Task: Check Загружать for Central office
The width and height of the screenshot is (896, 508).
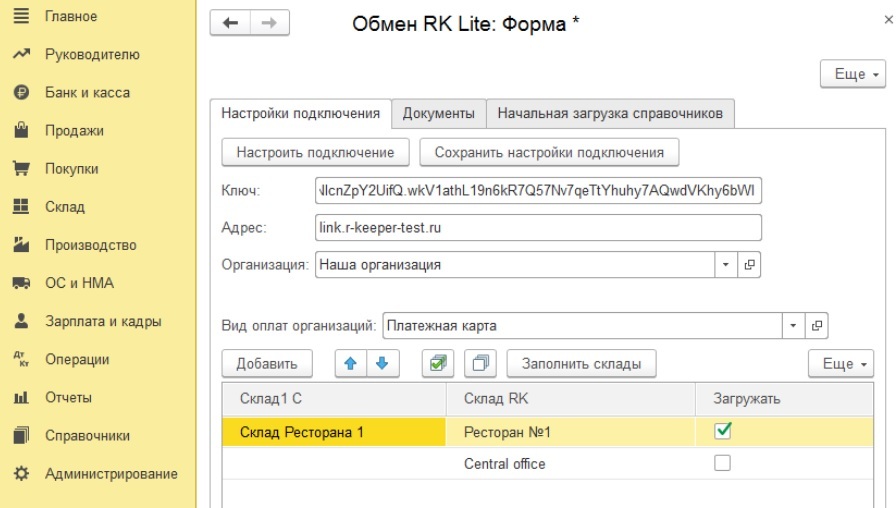Action: tap(722, 463)
